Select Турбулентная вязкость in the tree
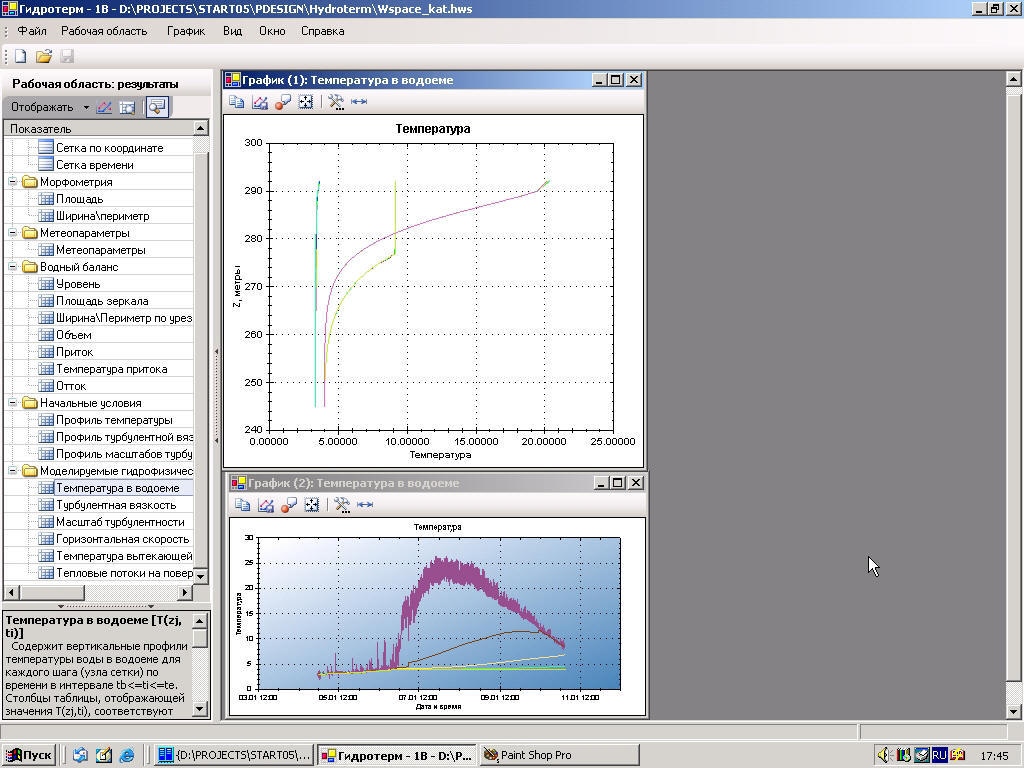Viewport: 1024px width, 768px height. coord(116,505)
